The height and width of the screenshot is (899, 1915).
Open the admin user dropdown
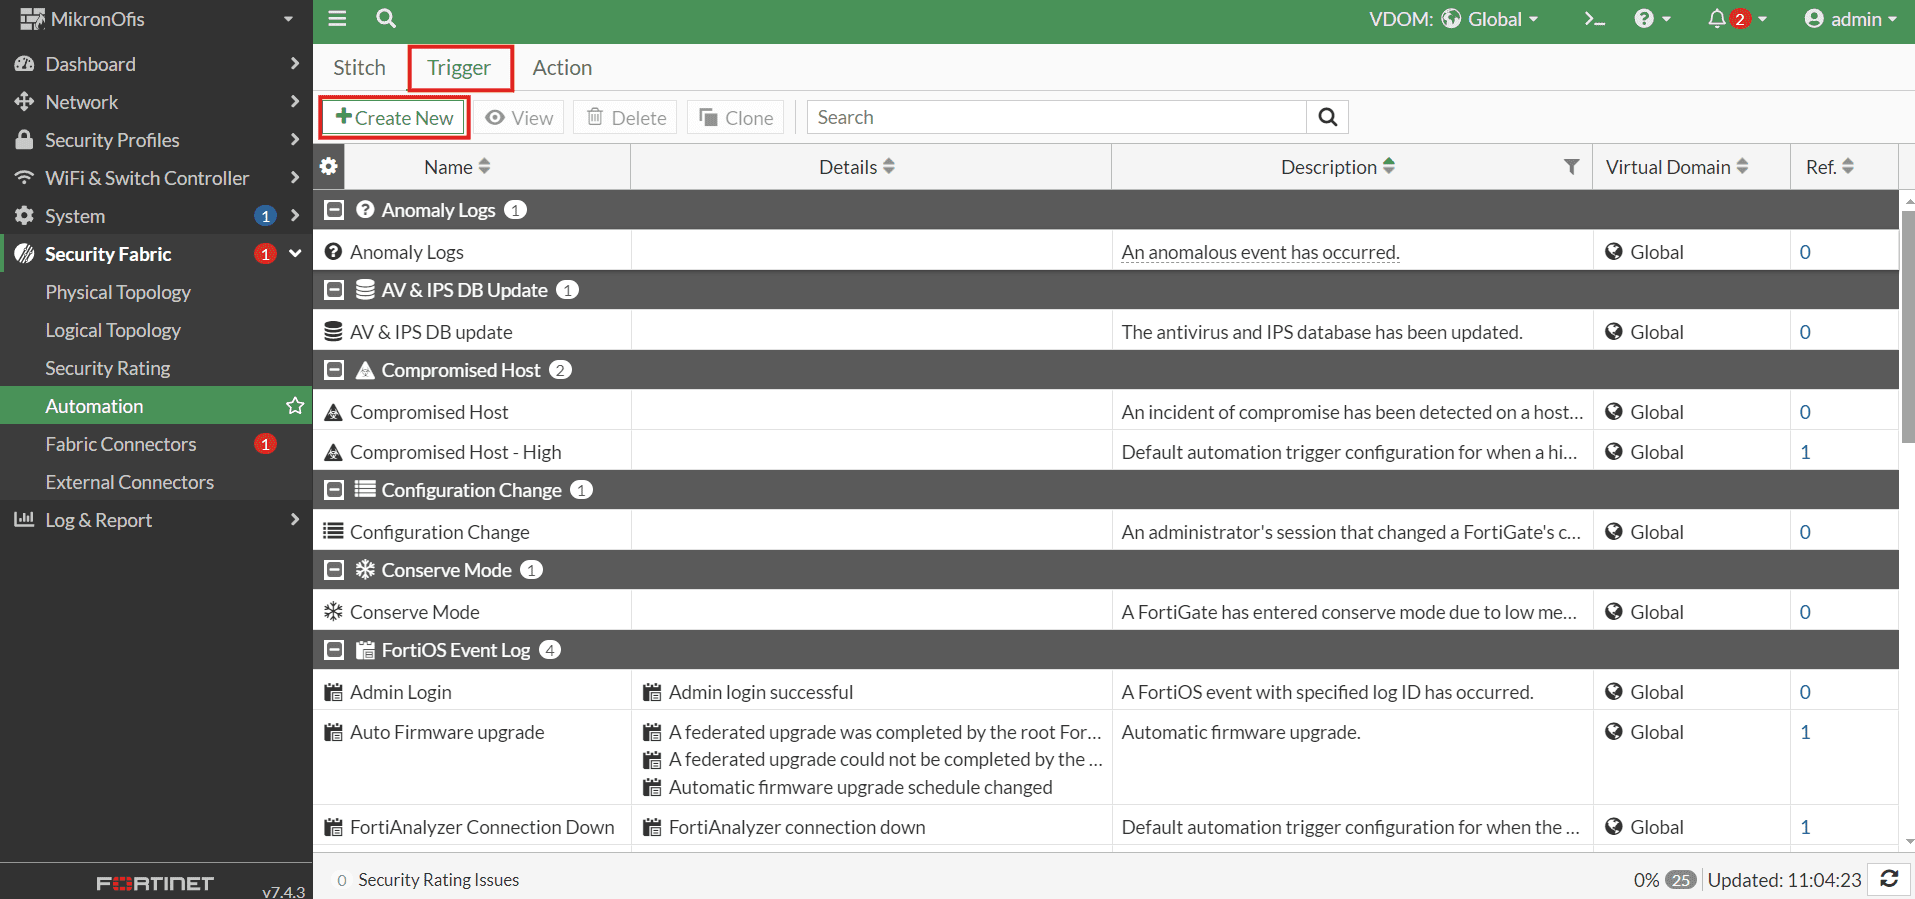pyautogui.click(x=1850, y=19)
